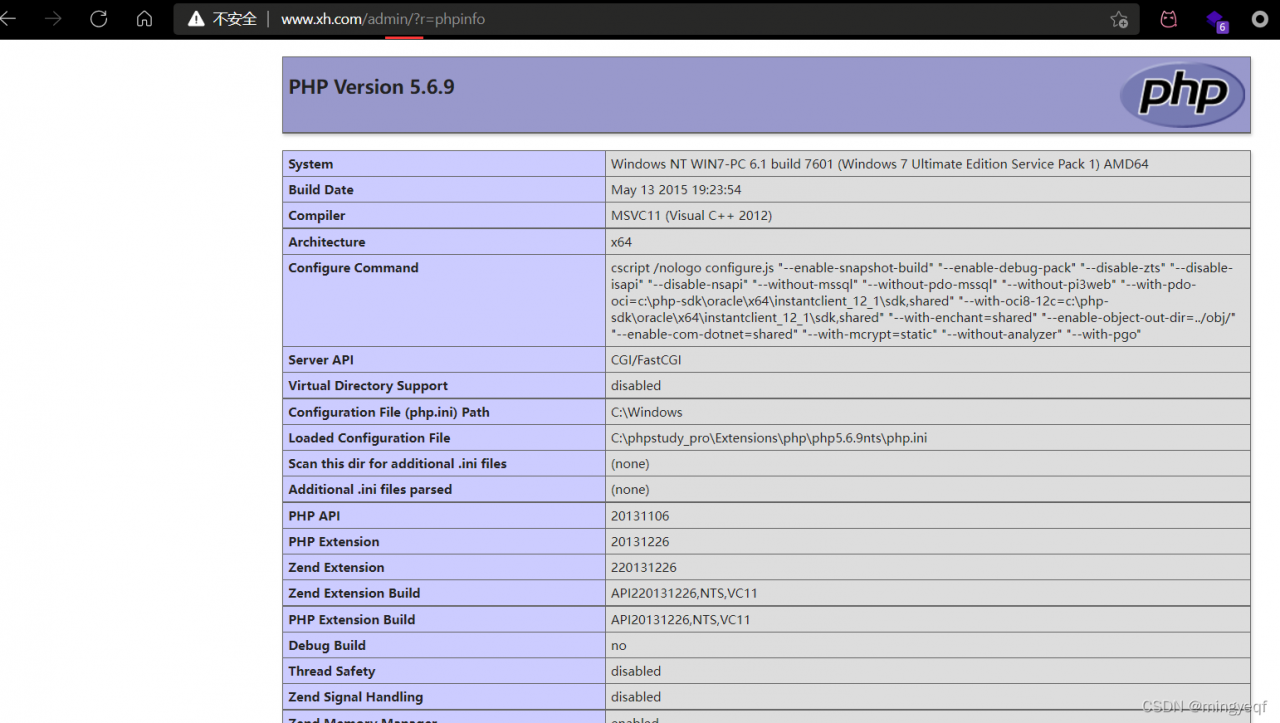
Task: Select 'API220131226,NTS,VC11' value
Action: [x=684, y=594]
